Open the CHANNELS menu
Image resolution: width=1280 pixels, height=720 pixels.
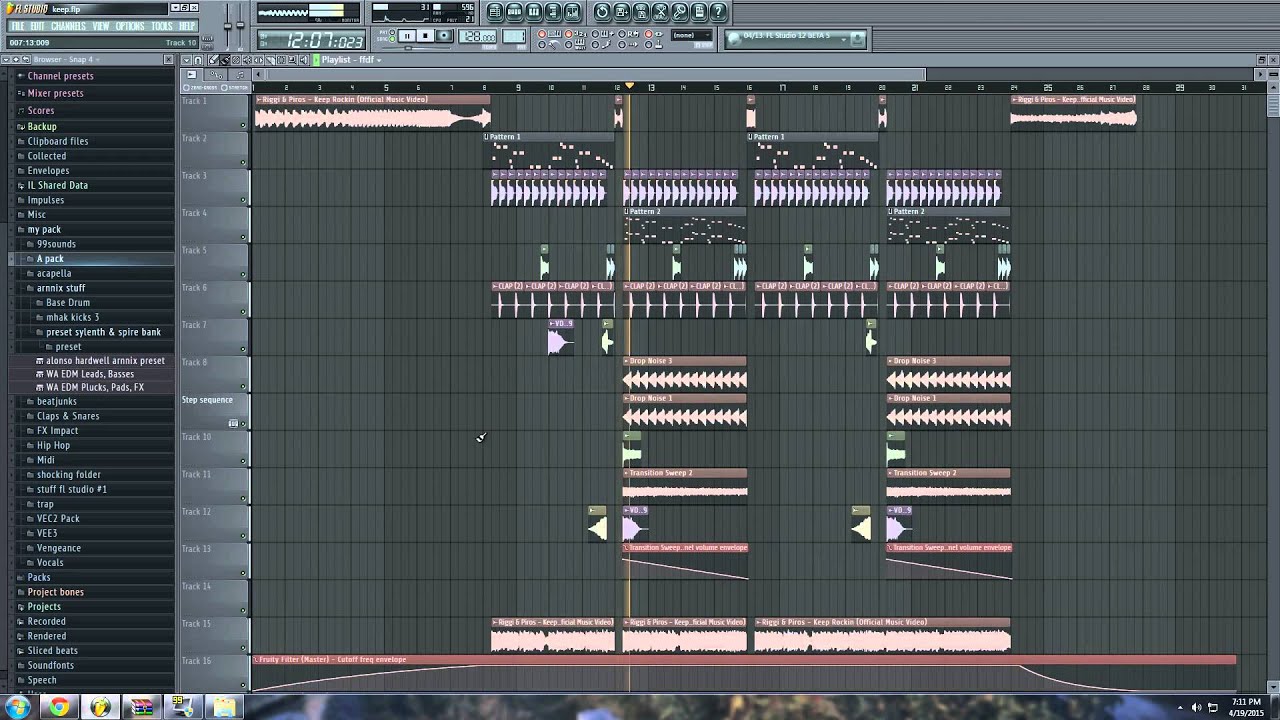tap(68, 26)
